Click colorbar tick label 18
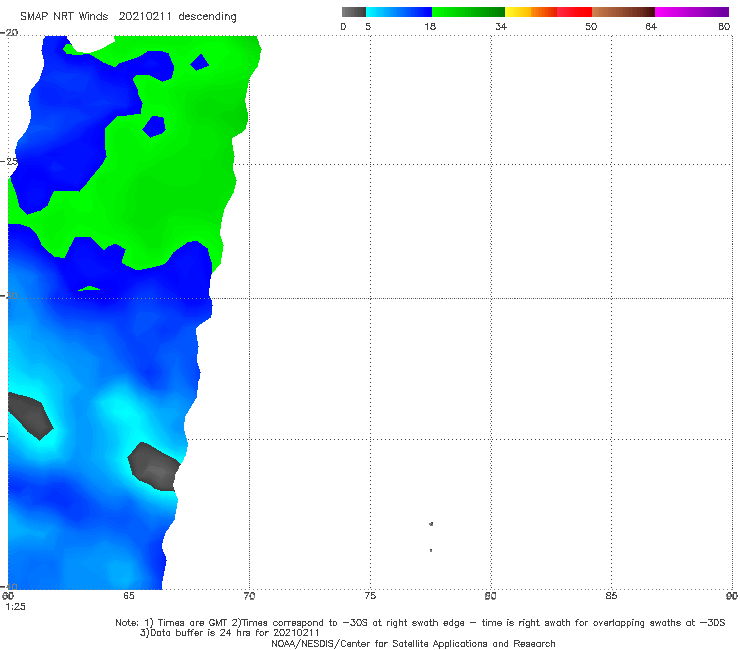 tap(430, 26)
